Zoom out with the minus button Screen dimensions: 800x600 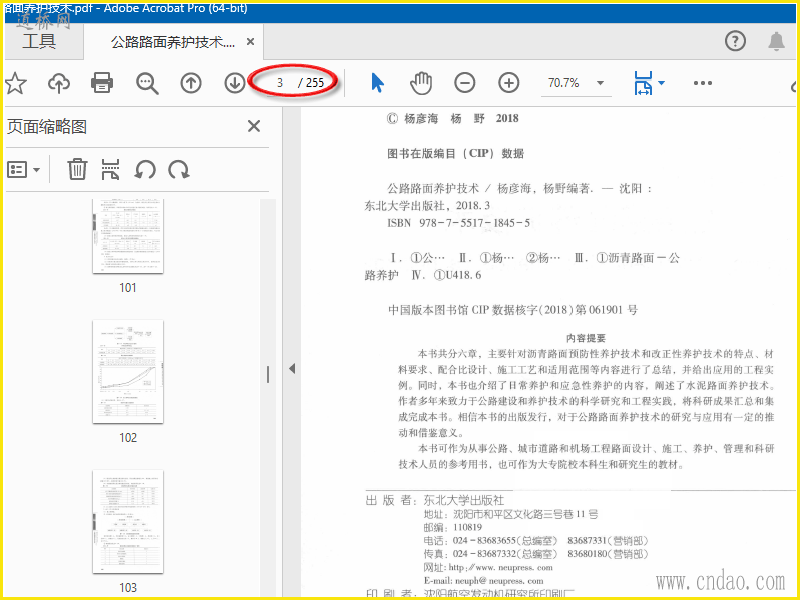(464, 83)
